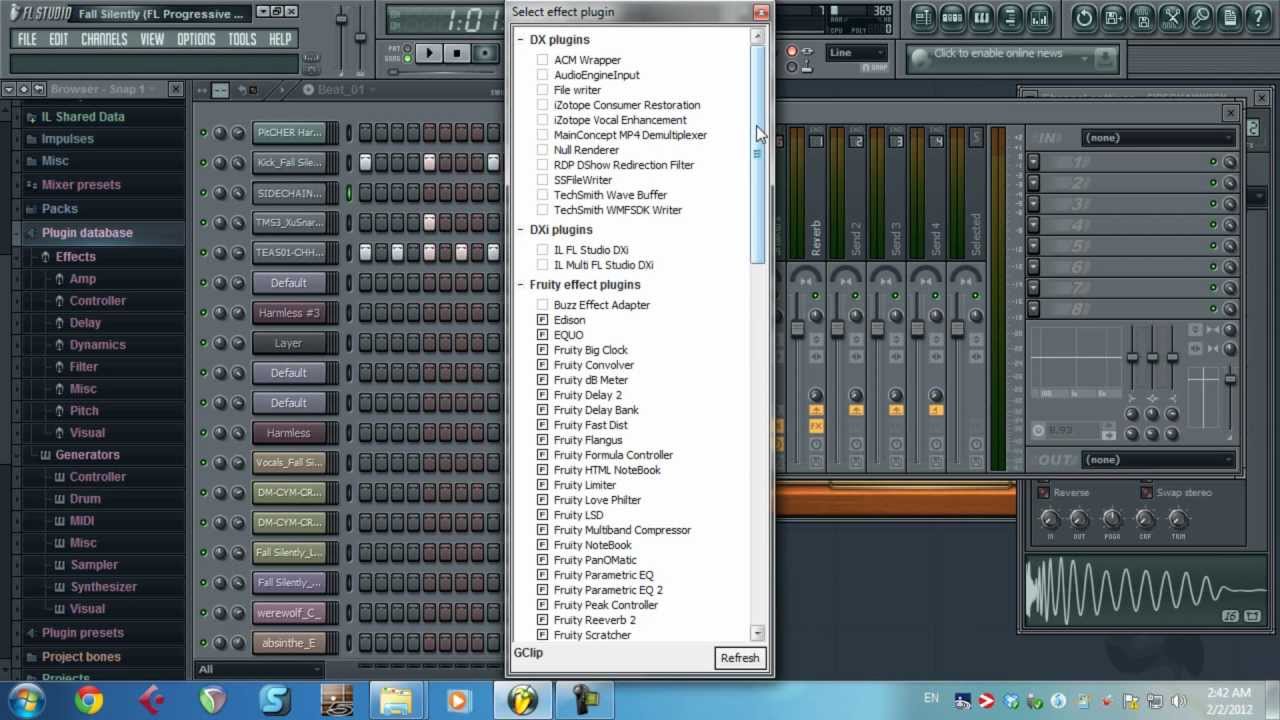Click the Record transport button
The image size is (1280, 720).
[486, 53]
